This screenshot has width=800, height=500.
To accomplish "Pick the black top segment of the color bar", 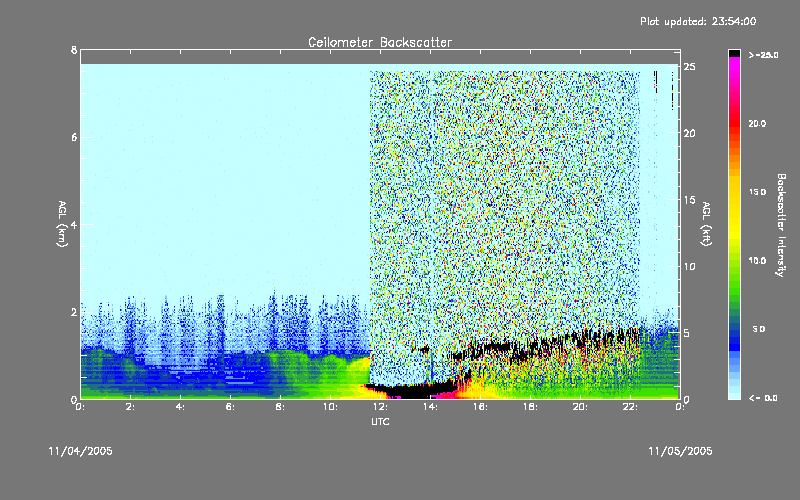I will [734, 53].
